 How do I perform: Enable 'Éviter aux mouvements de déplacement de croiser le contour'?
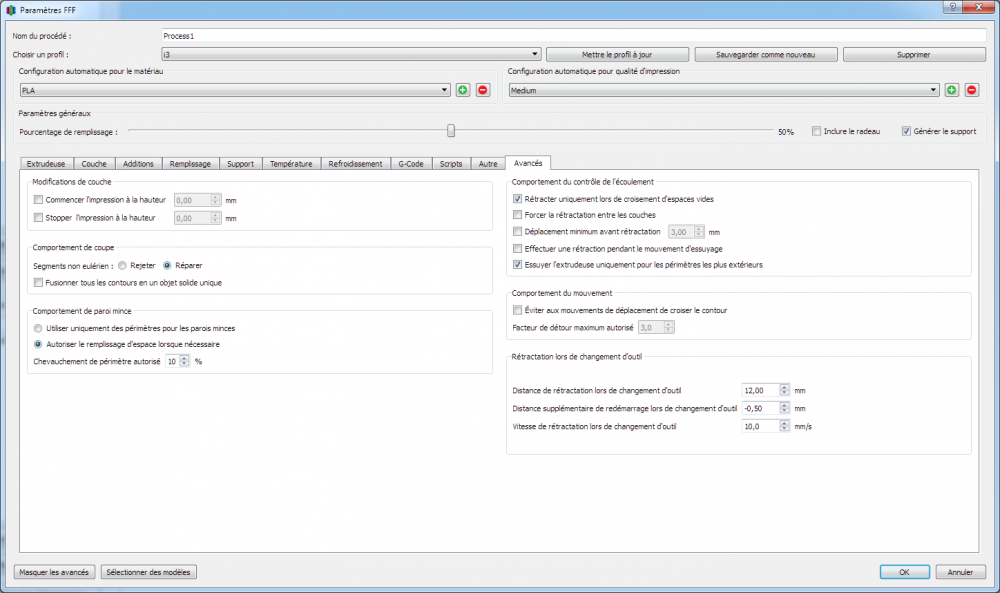[517, 310]
